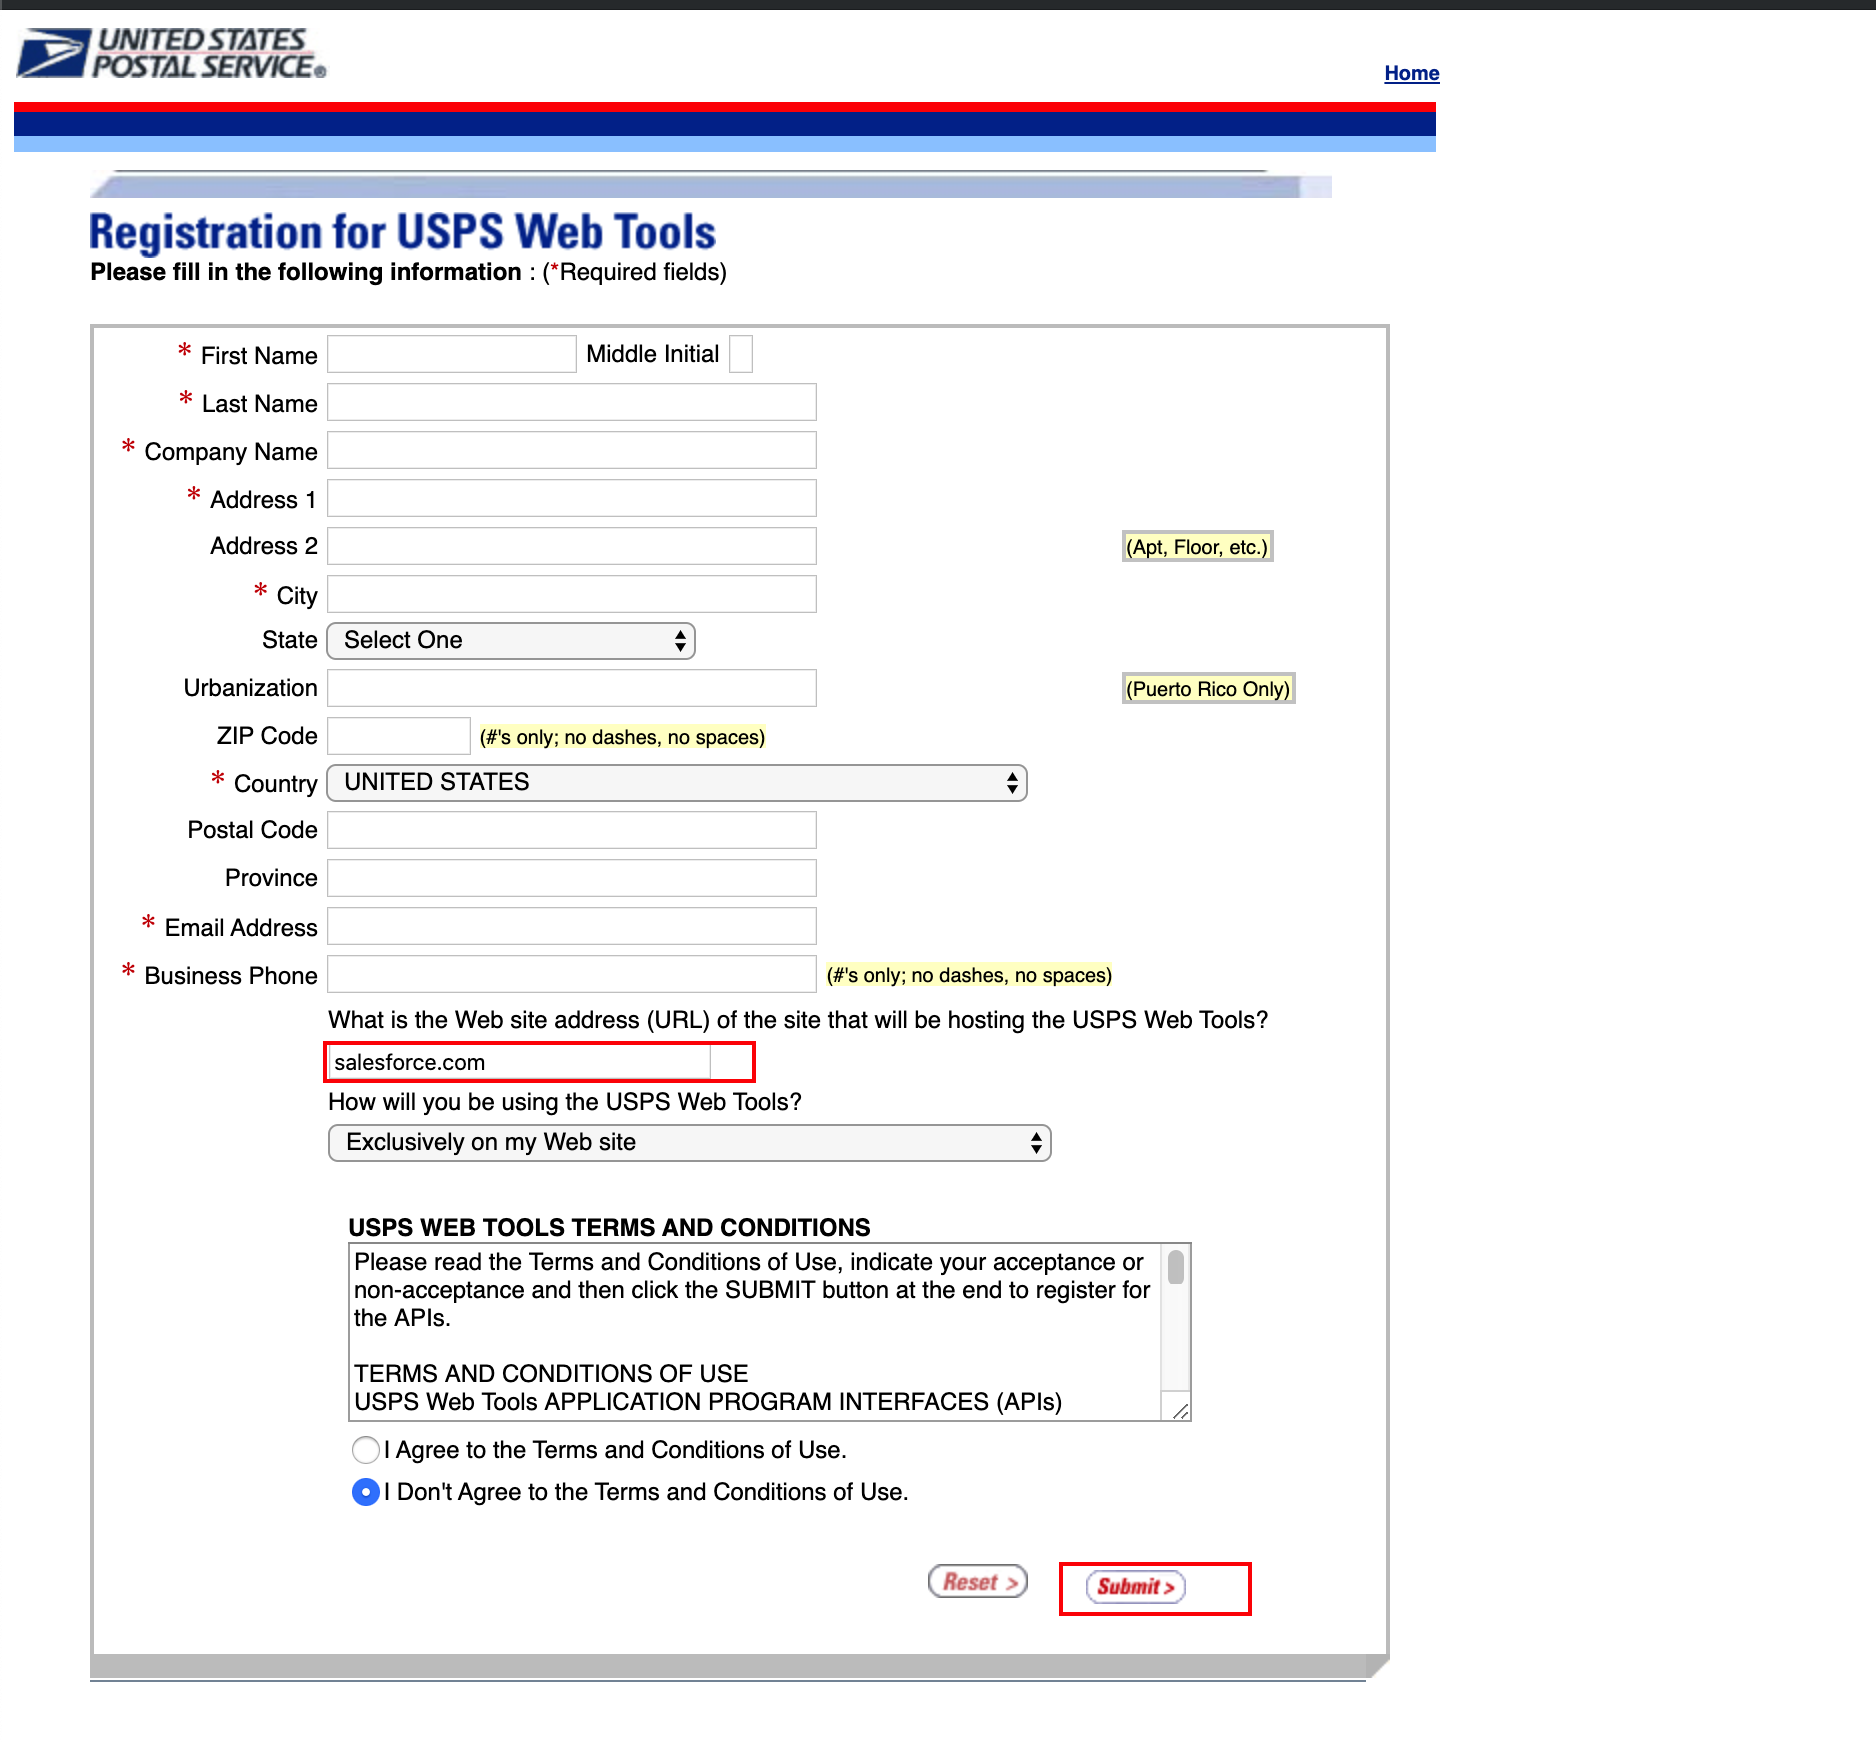Screen dimensions: 1876x1742
Task: Click the Email Address field
Action: click(572, 926)
